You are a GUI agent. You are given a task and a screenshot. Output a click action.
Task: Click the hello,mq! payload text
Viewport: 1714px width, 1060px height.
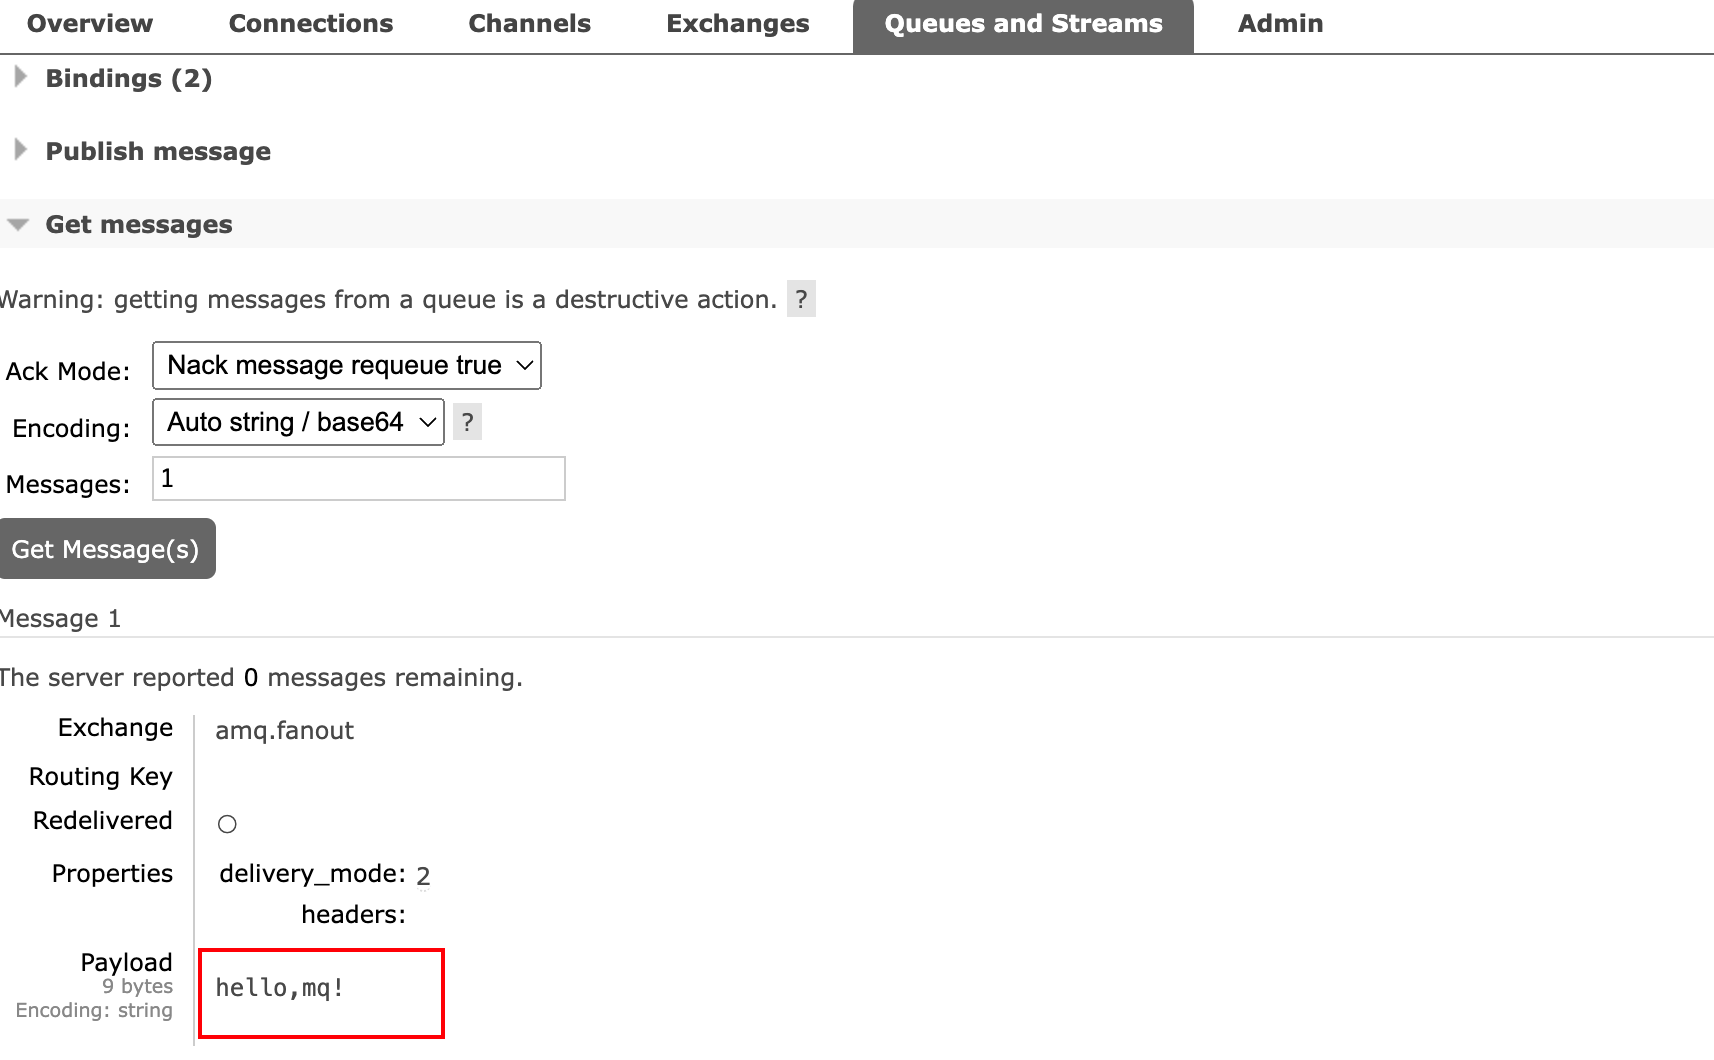click(280, 988)
